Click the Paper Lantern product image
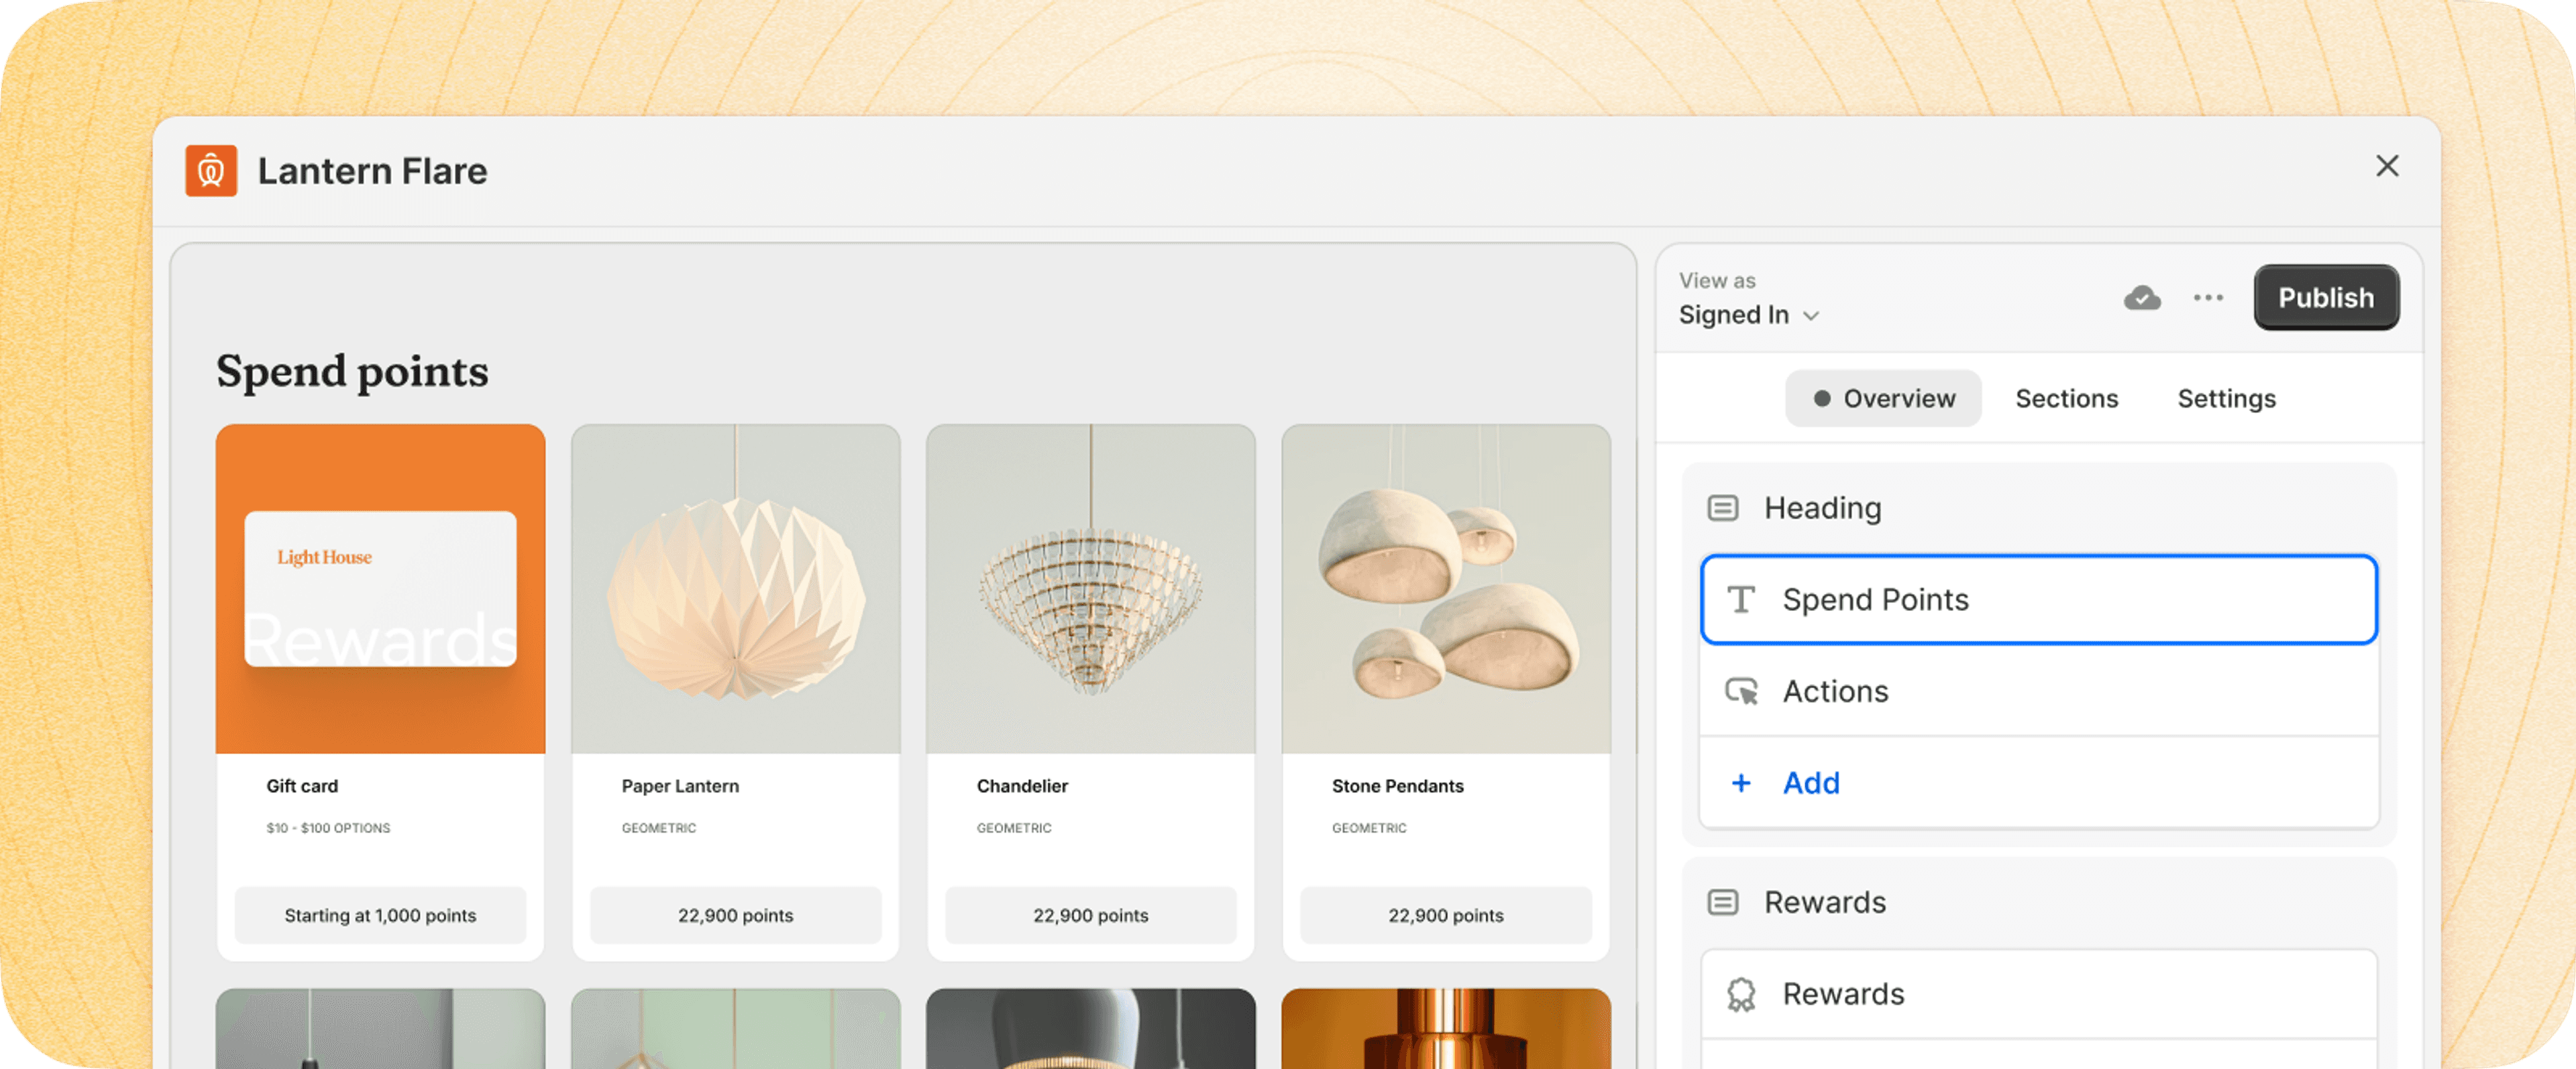 (x=735, y=589)
